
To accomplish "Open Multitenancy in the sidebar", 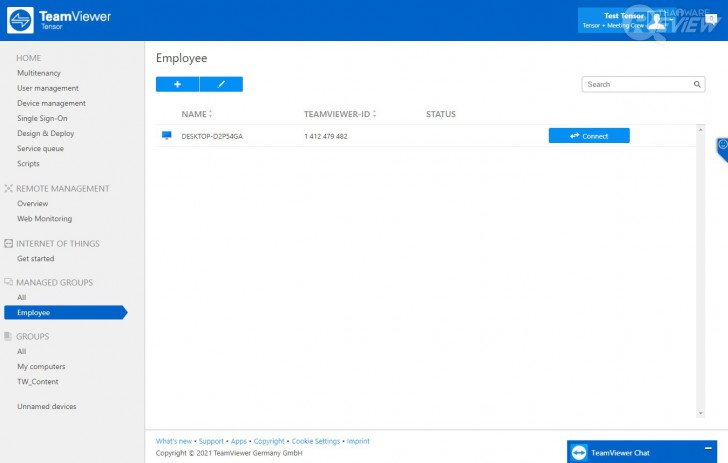I will click(39, 73).
